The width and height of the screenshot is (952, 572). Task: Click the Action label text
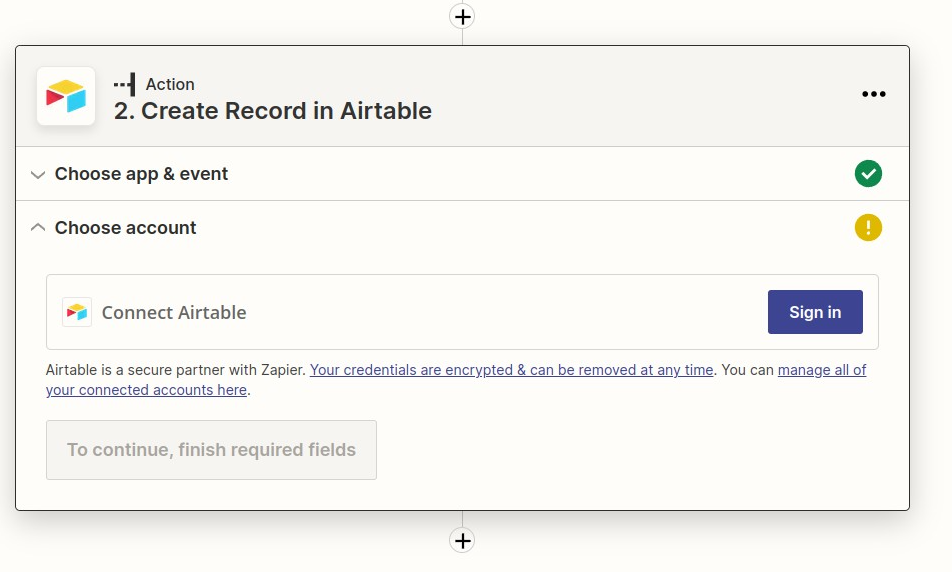(x=170, y=84)
